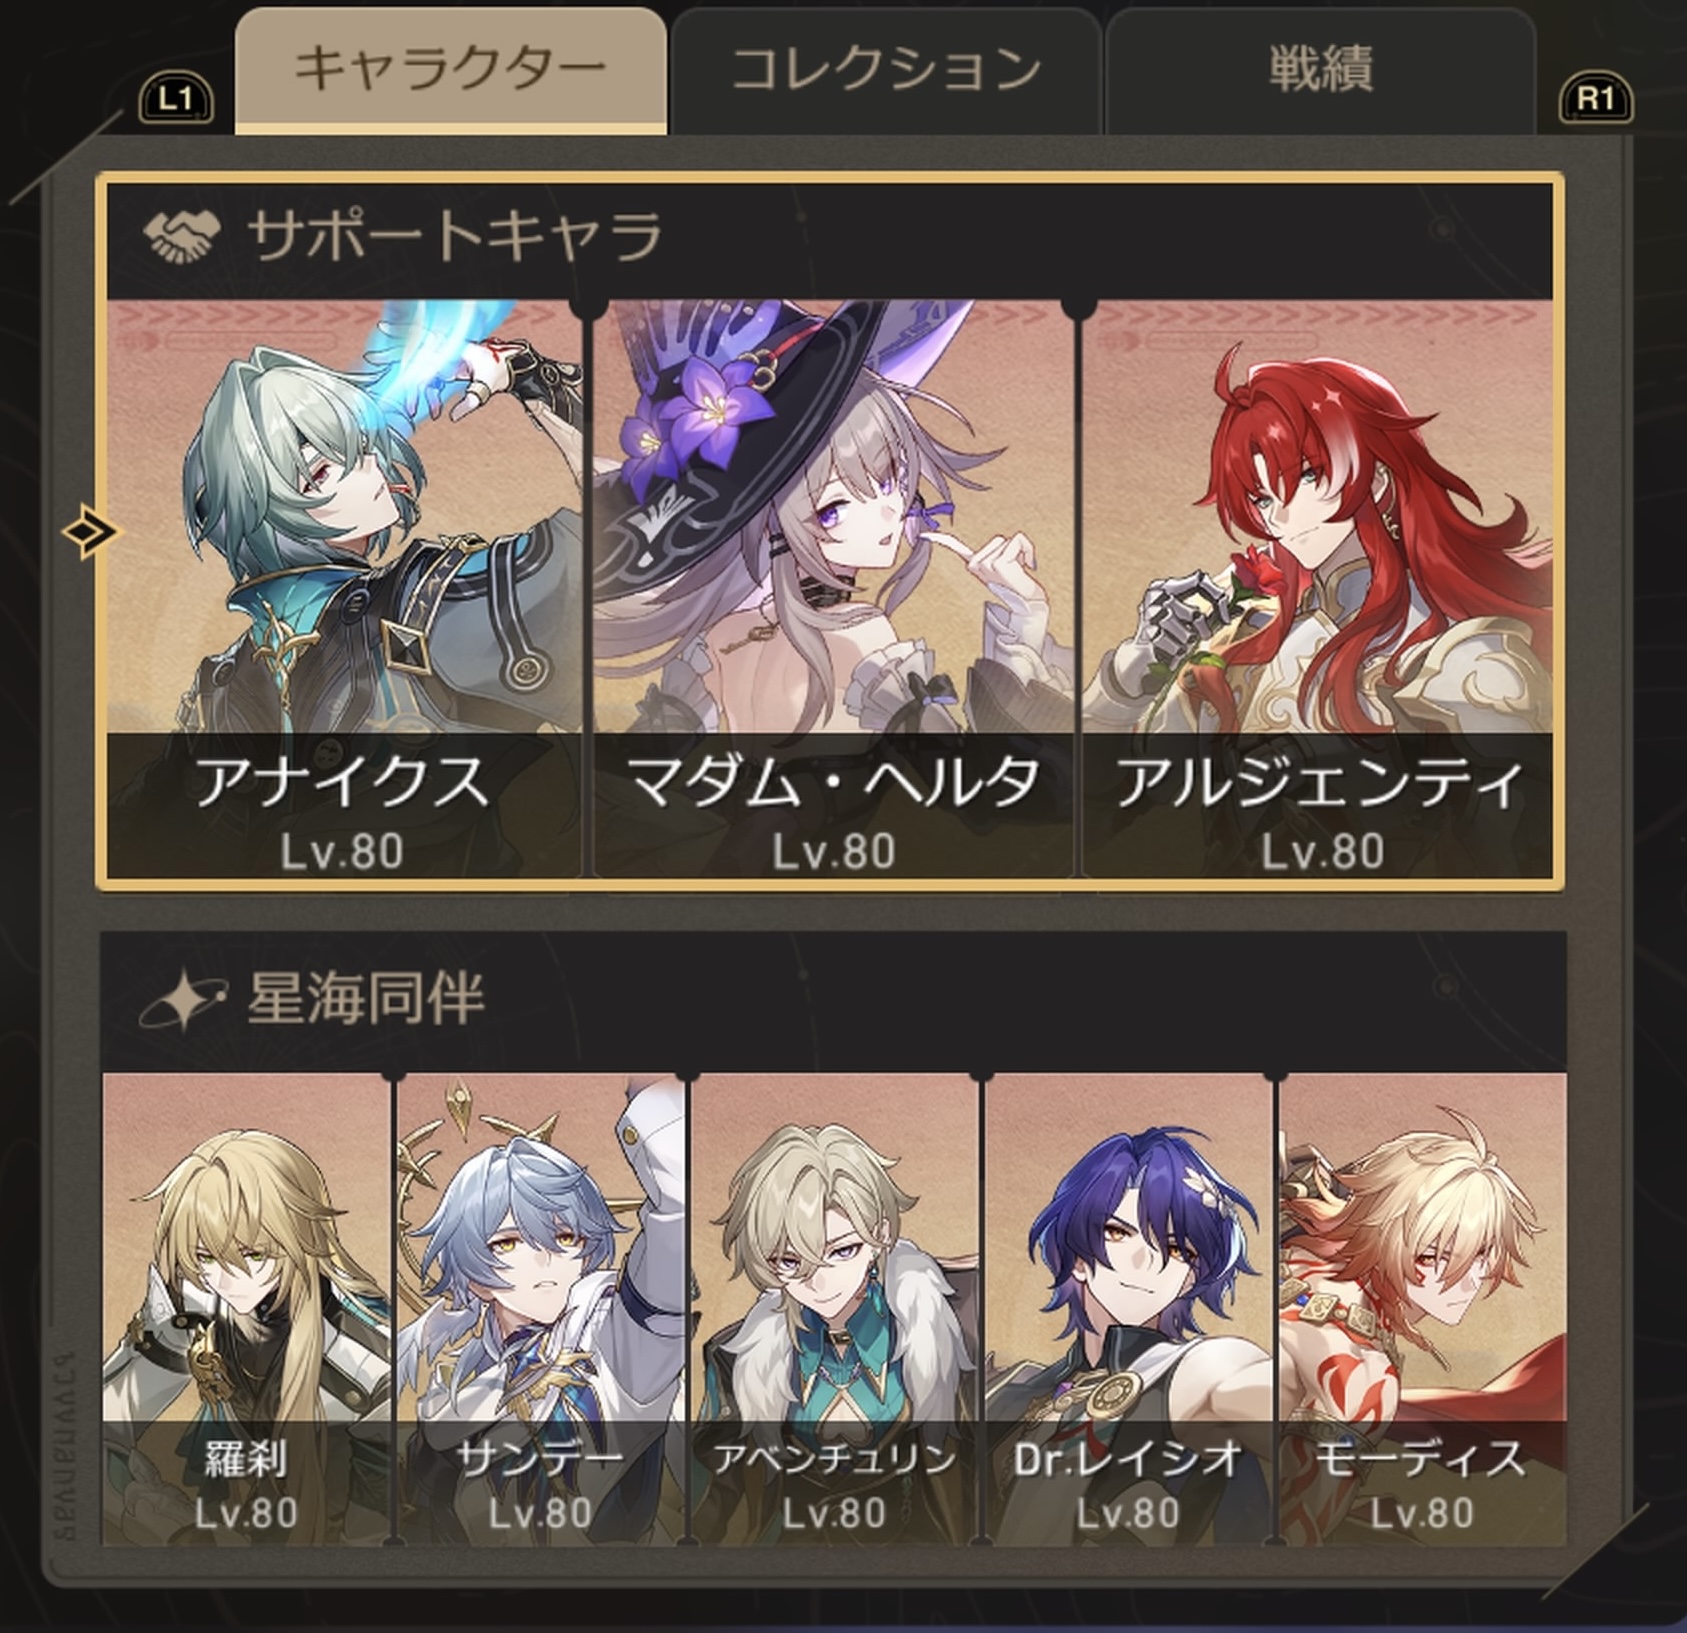Image resolution: width=1687 pixels, height=1633 pixels.
Task: Open the コレクション tab
Action: pyautogui.click(x=886, y=70)
